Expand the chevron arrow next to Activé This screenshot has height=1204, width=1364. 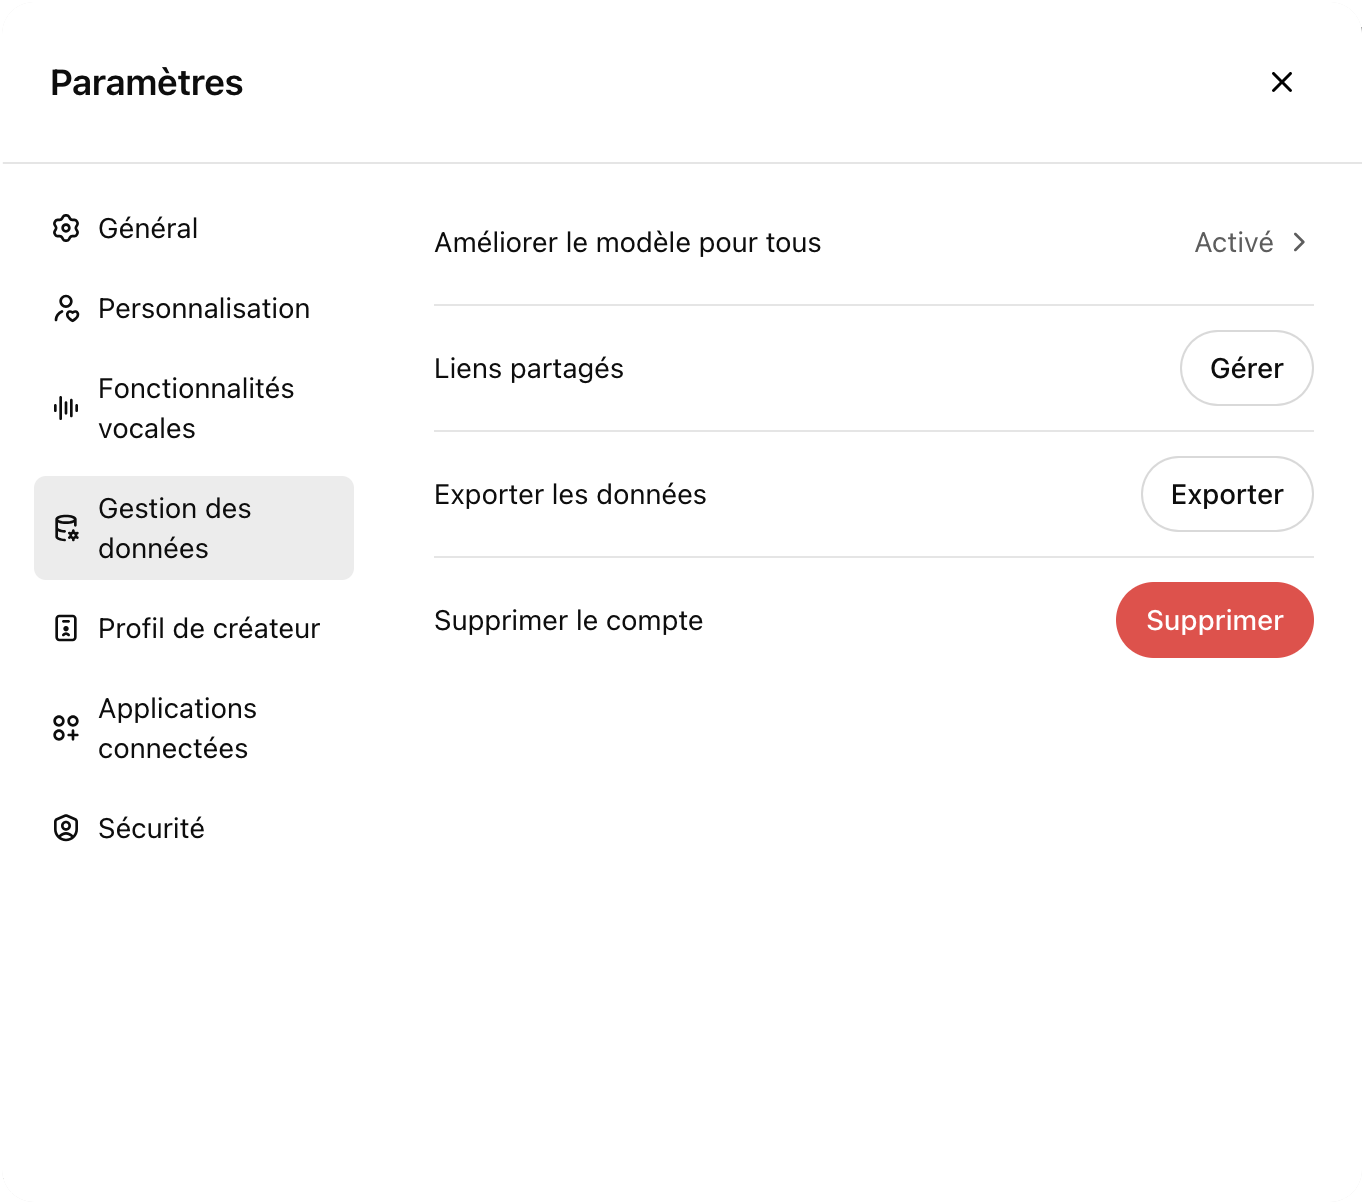[x=1299, y=242]
